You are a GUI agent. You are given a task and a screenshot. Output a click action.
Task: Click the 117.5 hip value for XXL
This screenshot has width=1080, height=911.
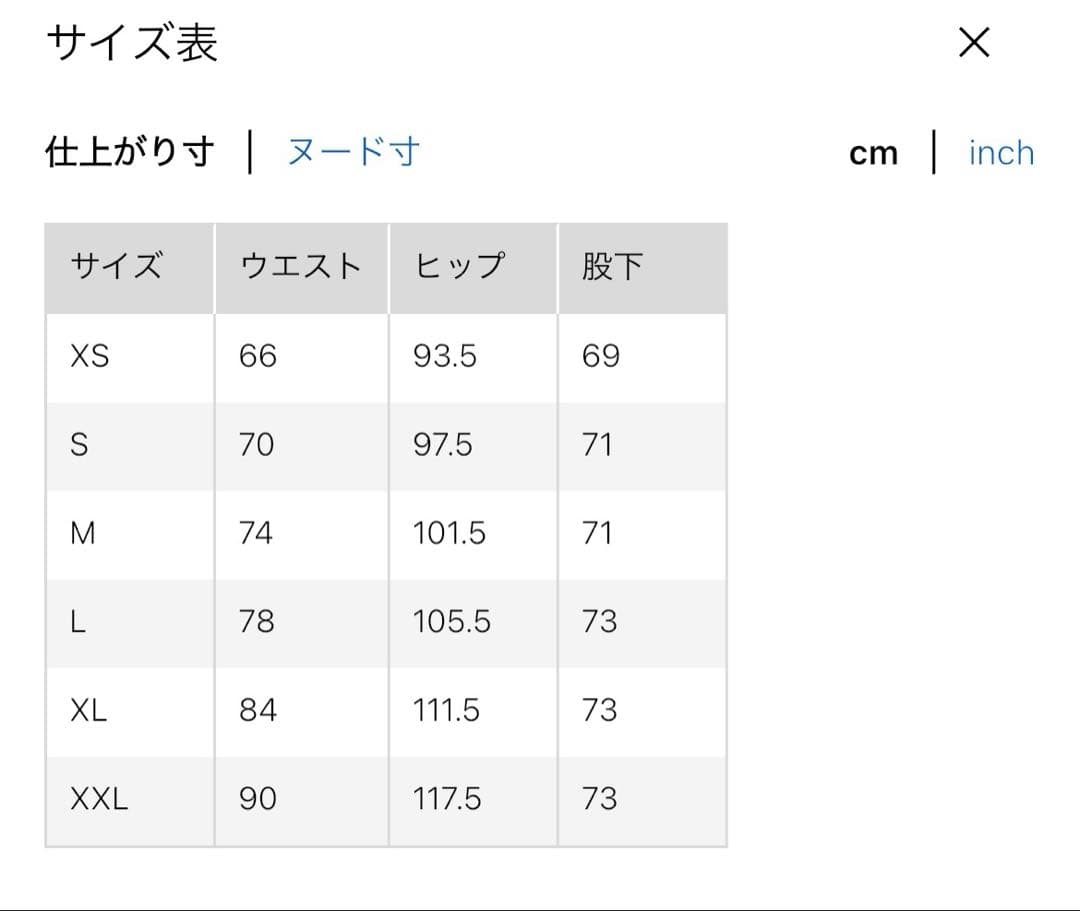point(447,799)
